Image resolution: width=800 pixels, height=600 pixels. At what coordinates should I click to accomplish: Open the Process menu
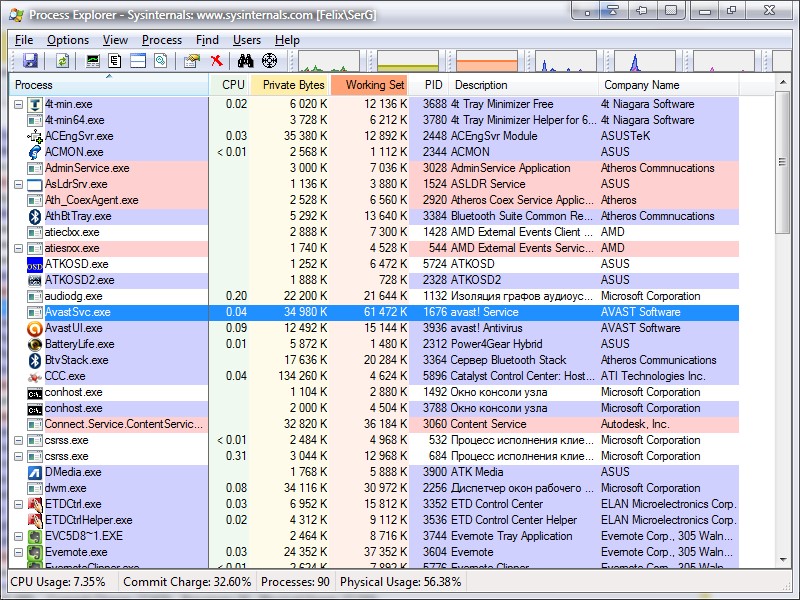[x=162, y=40]
